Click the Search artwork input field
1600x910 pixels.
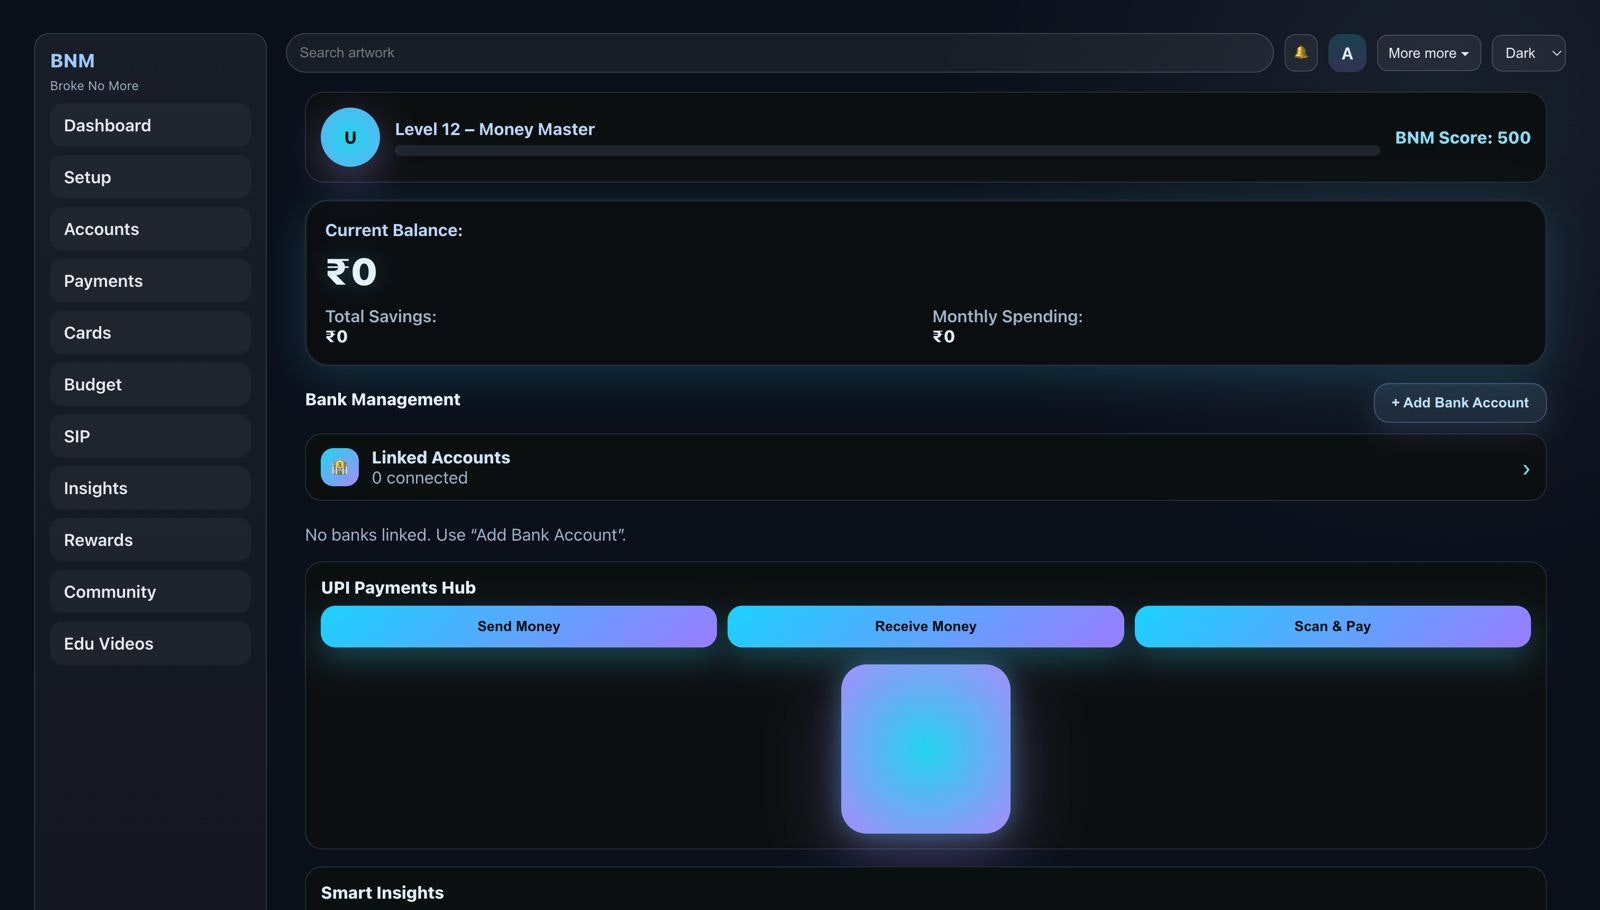[x=780, y=52]
